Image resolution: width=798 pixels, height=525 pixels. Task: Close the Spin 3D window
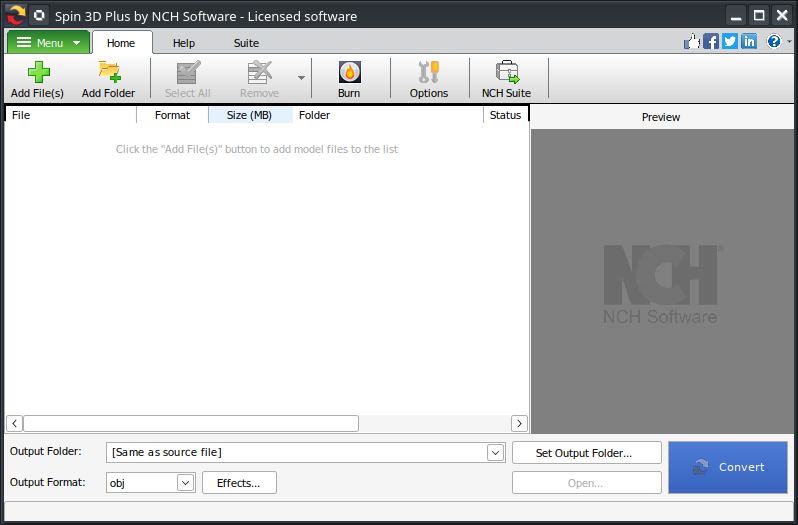coord(782,15)
